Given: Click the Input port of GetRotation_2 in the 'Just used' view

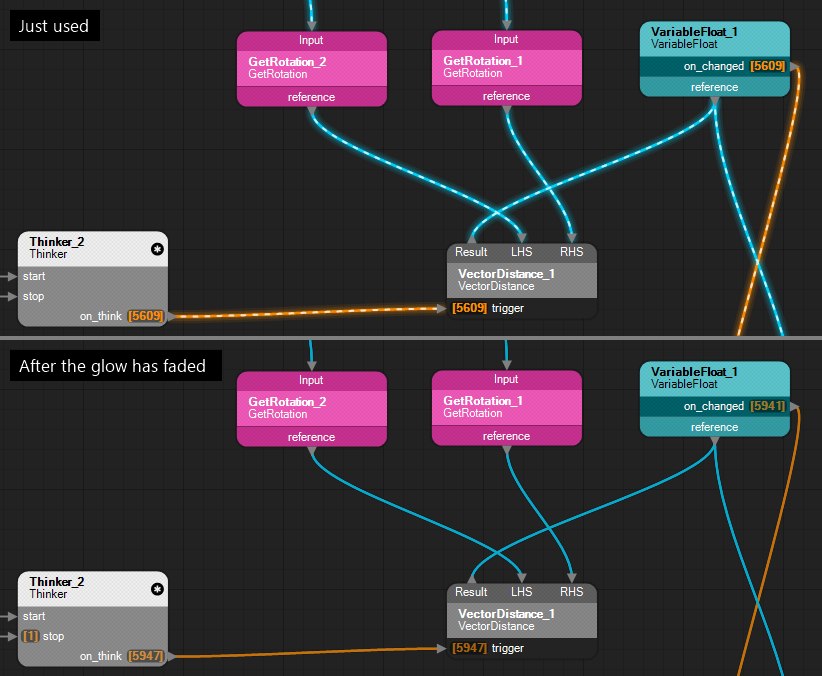Looking at the screenshot, I should click(x=311, y=40).
